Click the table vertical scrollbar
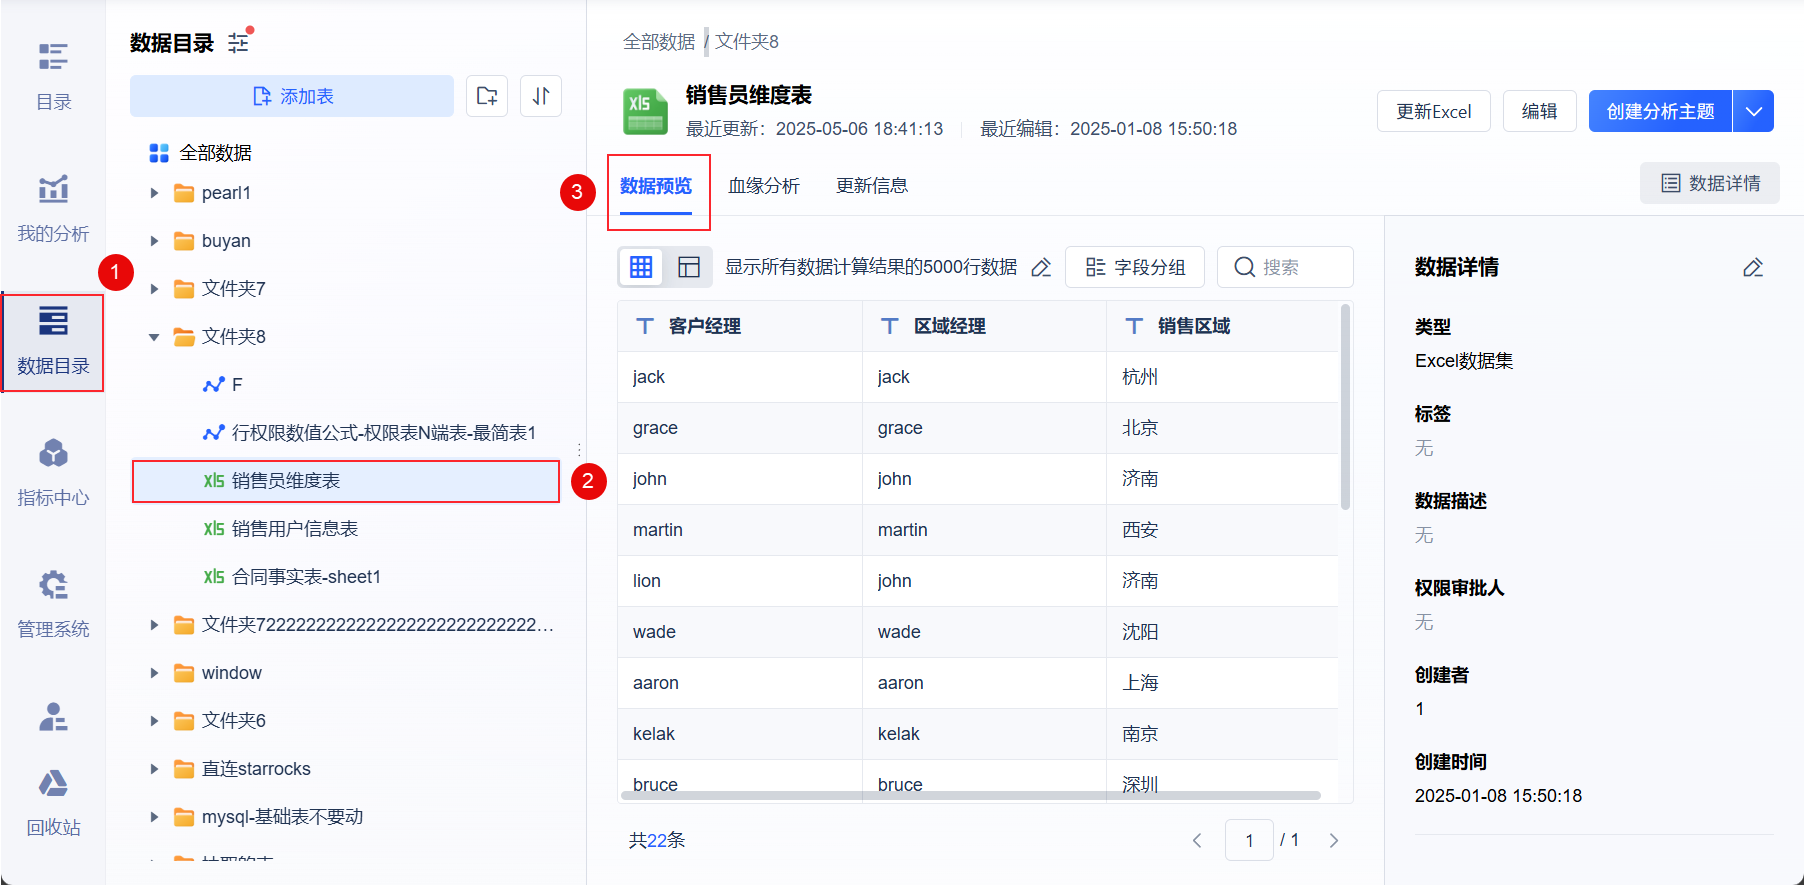The width and height of the screenshot is (1804, 885). coord(1345,407)
